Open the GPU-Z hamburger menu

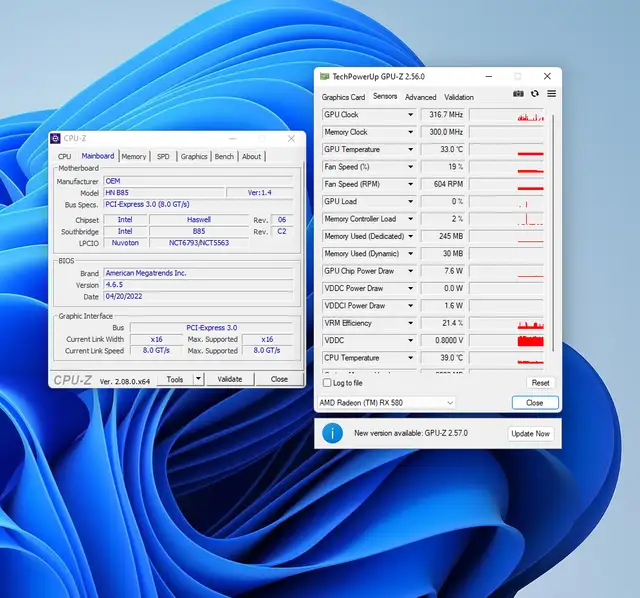551,93
